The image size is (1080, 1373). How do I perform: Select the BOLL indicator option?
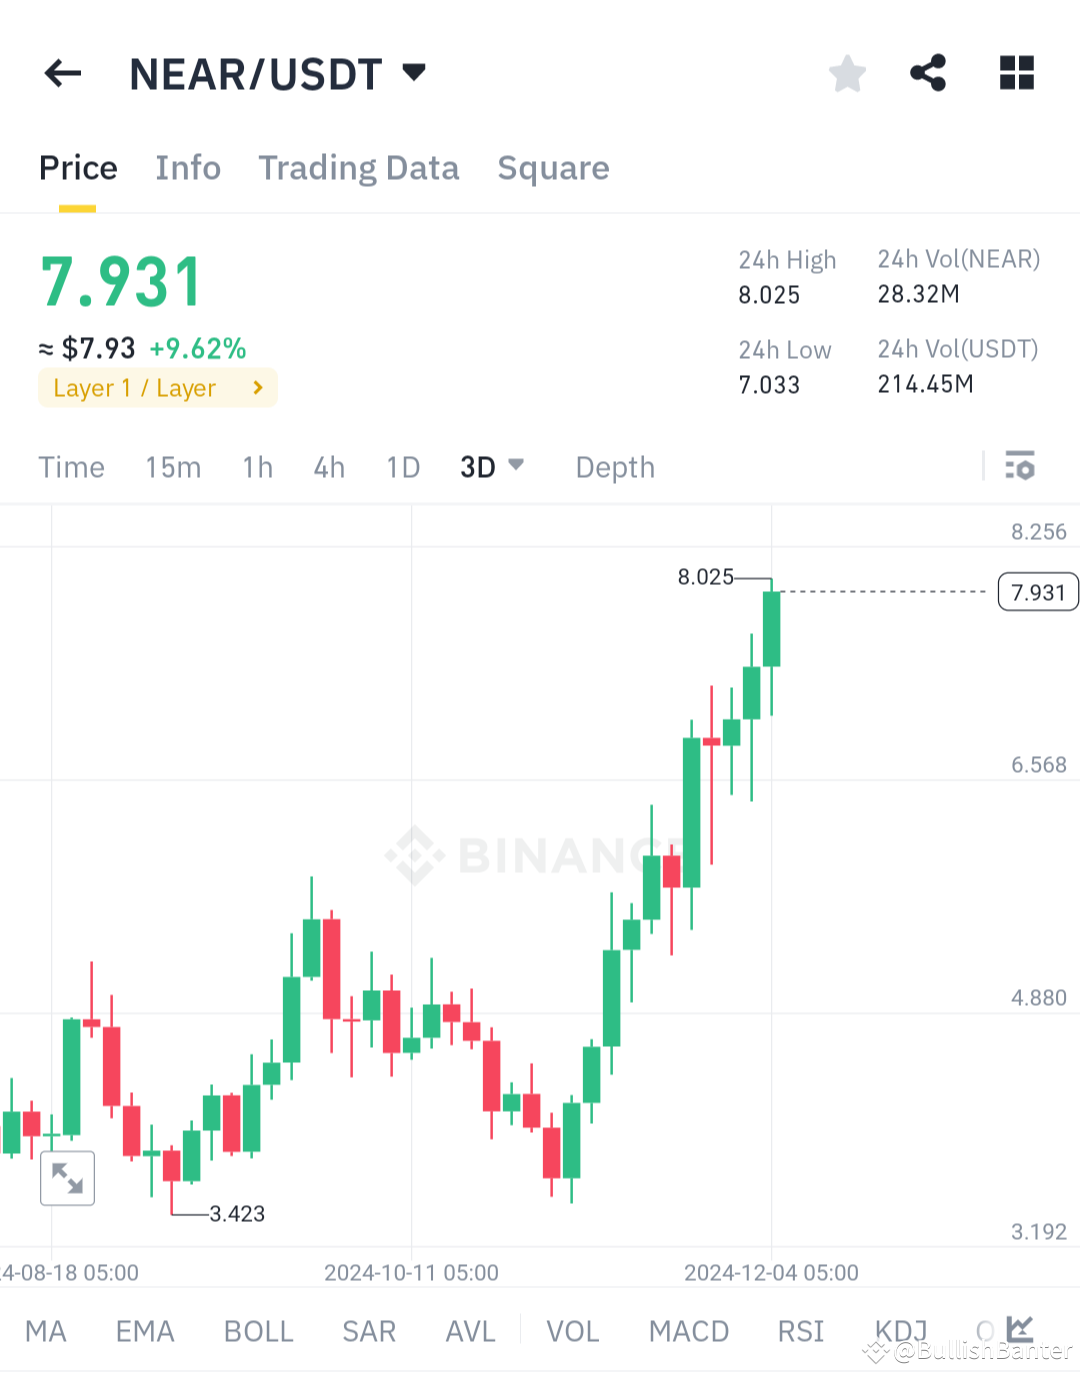click(258, 1330)
